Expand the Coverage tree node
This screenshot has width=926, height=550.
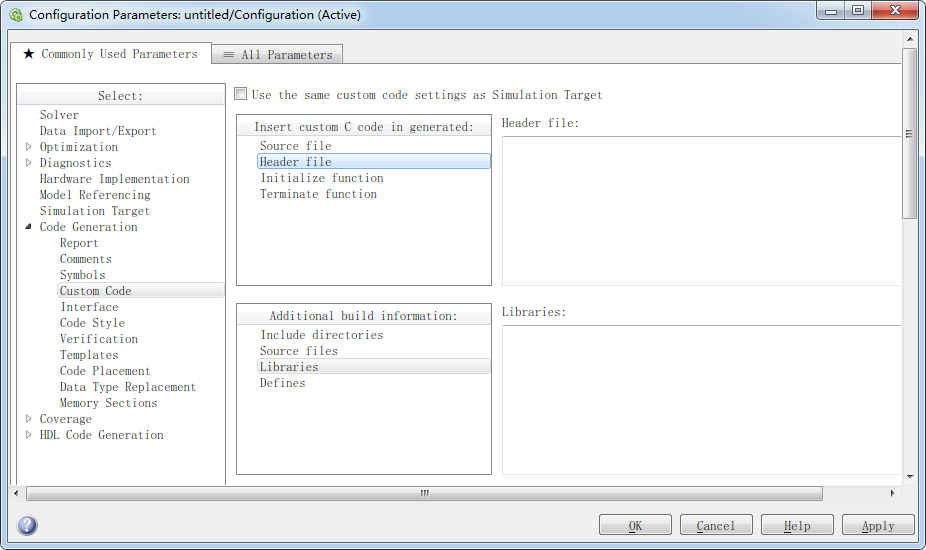[x=29, y=419]
